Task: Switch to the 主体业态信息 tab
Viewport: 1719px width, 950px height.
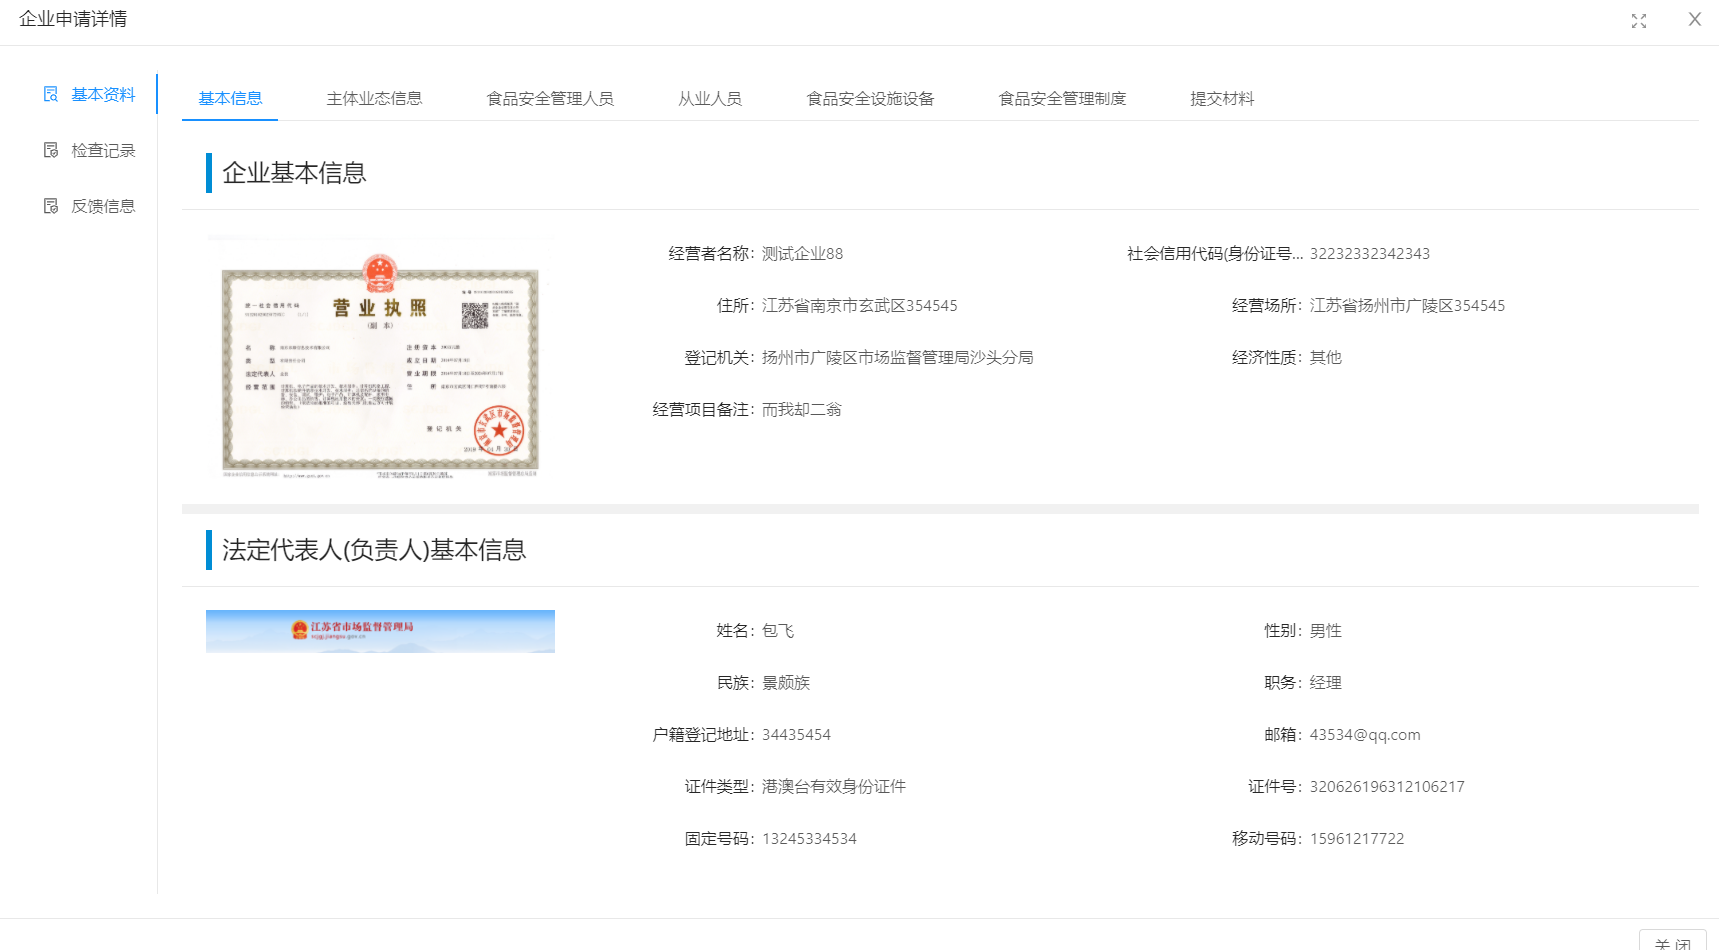Action: click(x=374, y=98)
